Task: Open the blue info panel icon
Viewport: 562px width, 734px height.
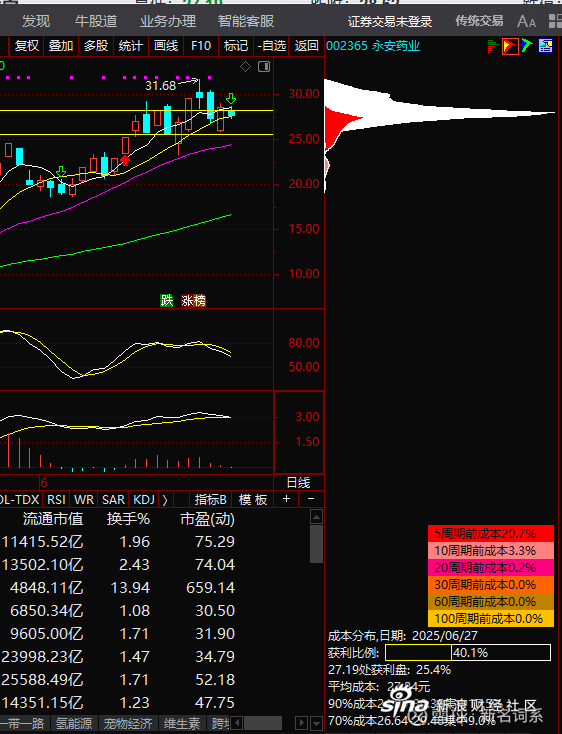Action: 545,46
